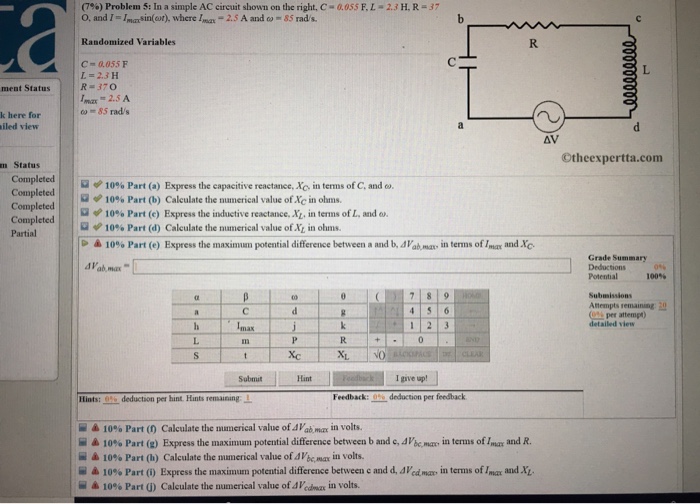Click the Feedback button
700x504 pixels.
[x=358, y=379]
